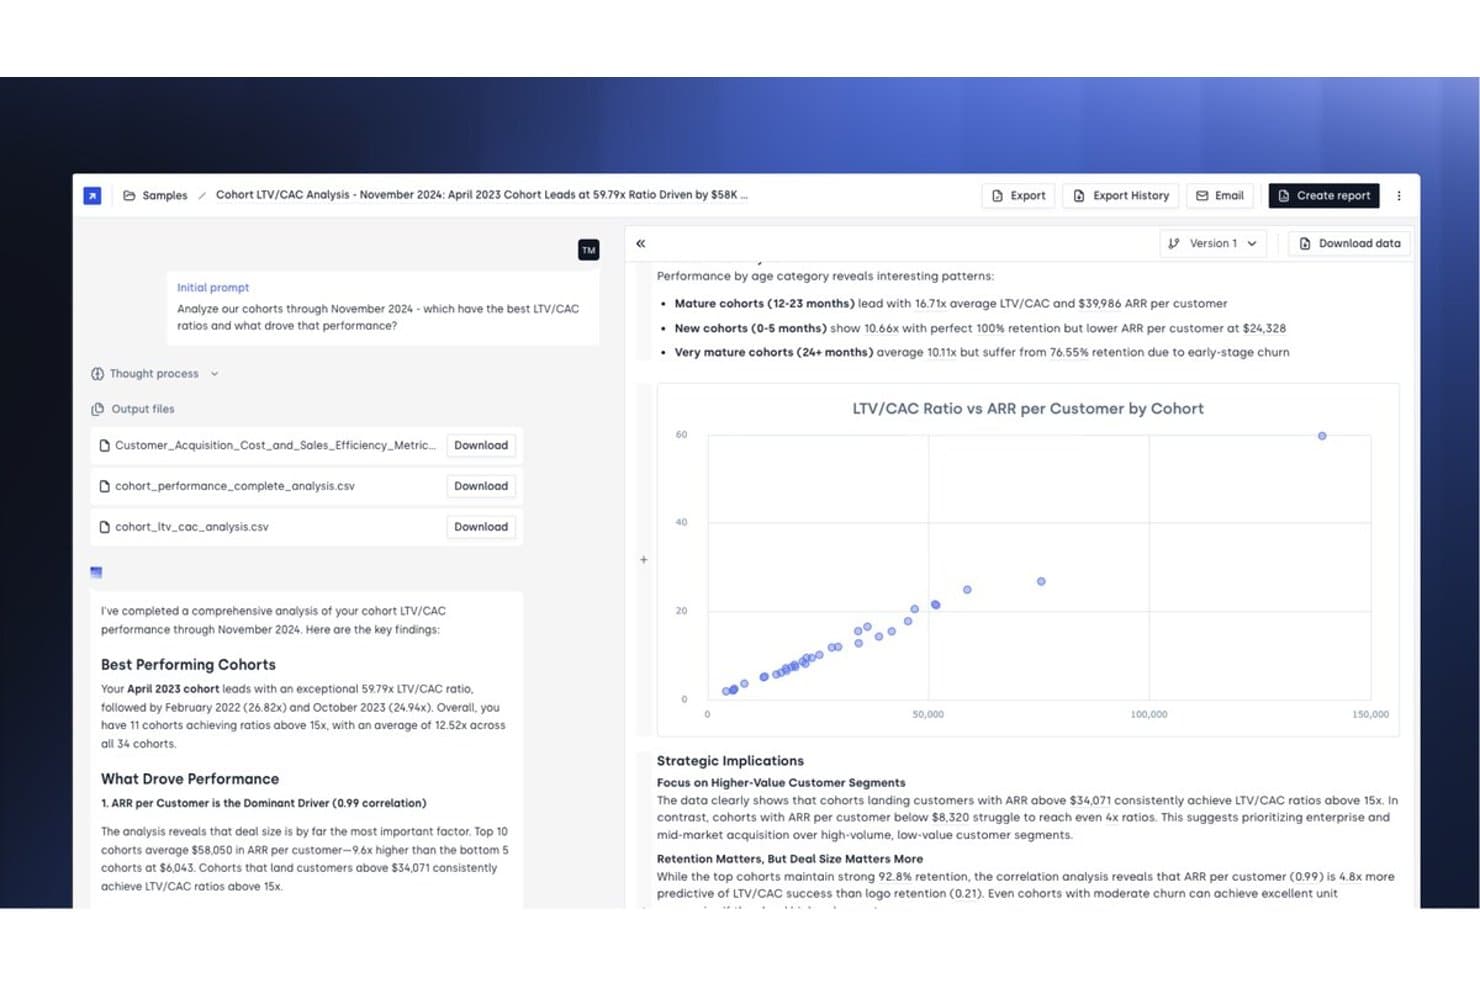1480x987 pixels.
Task: Open the Samples folder breadcrumb
Action: tap(155, 196)
